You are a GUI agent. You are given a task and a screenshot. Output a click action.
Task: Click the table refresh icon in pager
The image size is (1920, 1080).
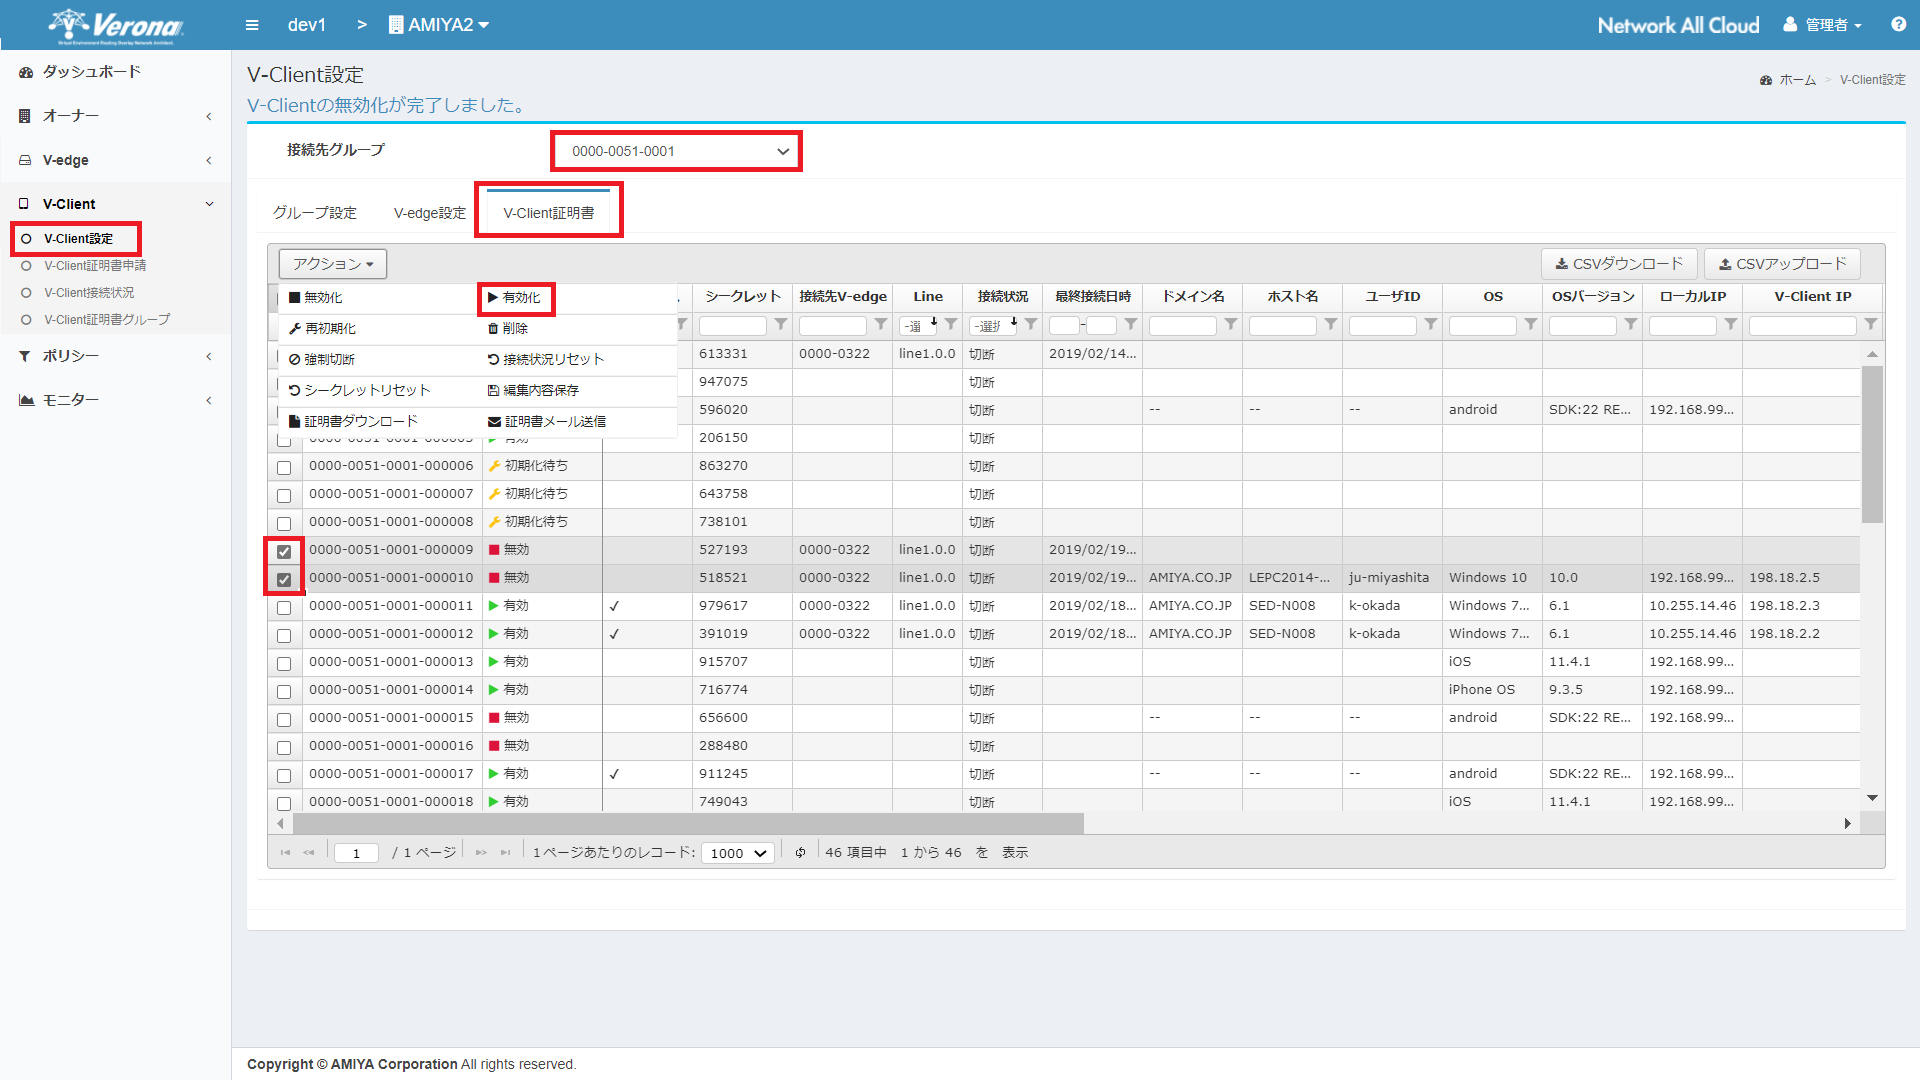click(800, 853)
